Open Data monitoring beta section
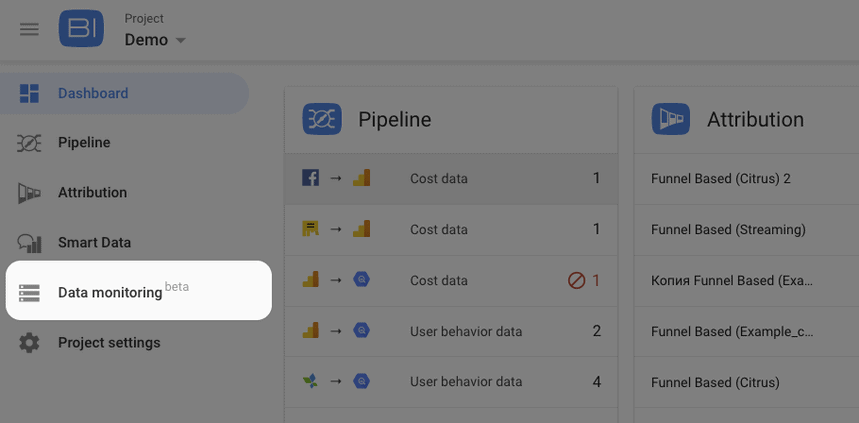The height and width of the screenshot is (423, 859). click(x=110, y=292)
